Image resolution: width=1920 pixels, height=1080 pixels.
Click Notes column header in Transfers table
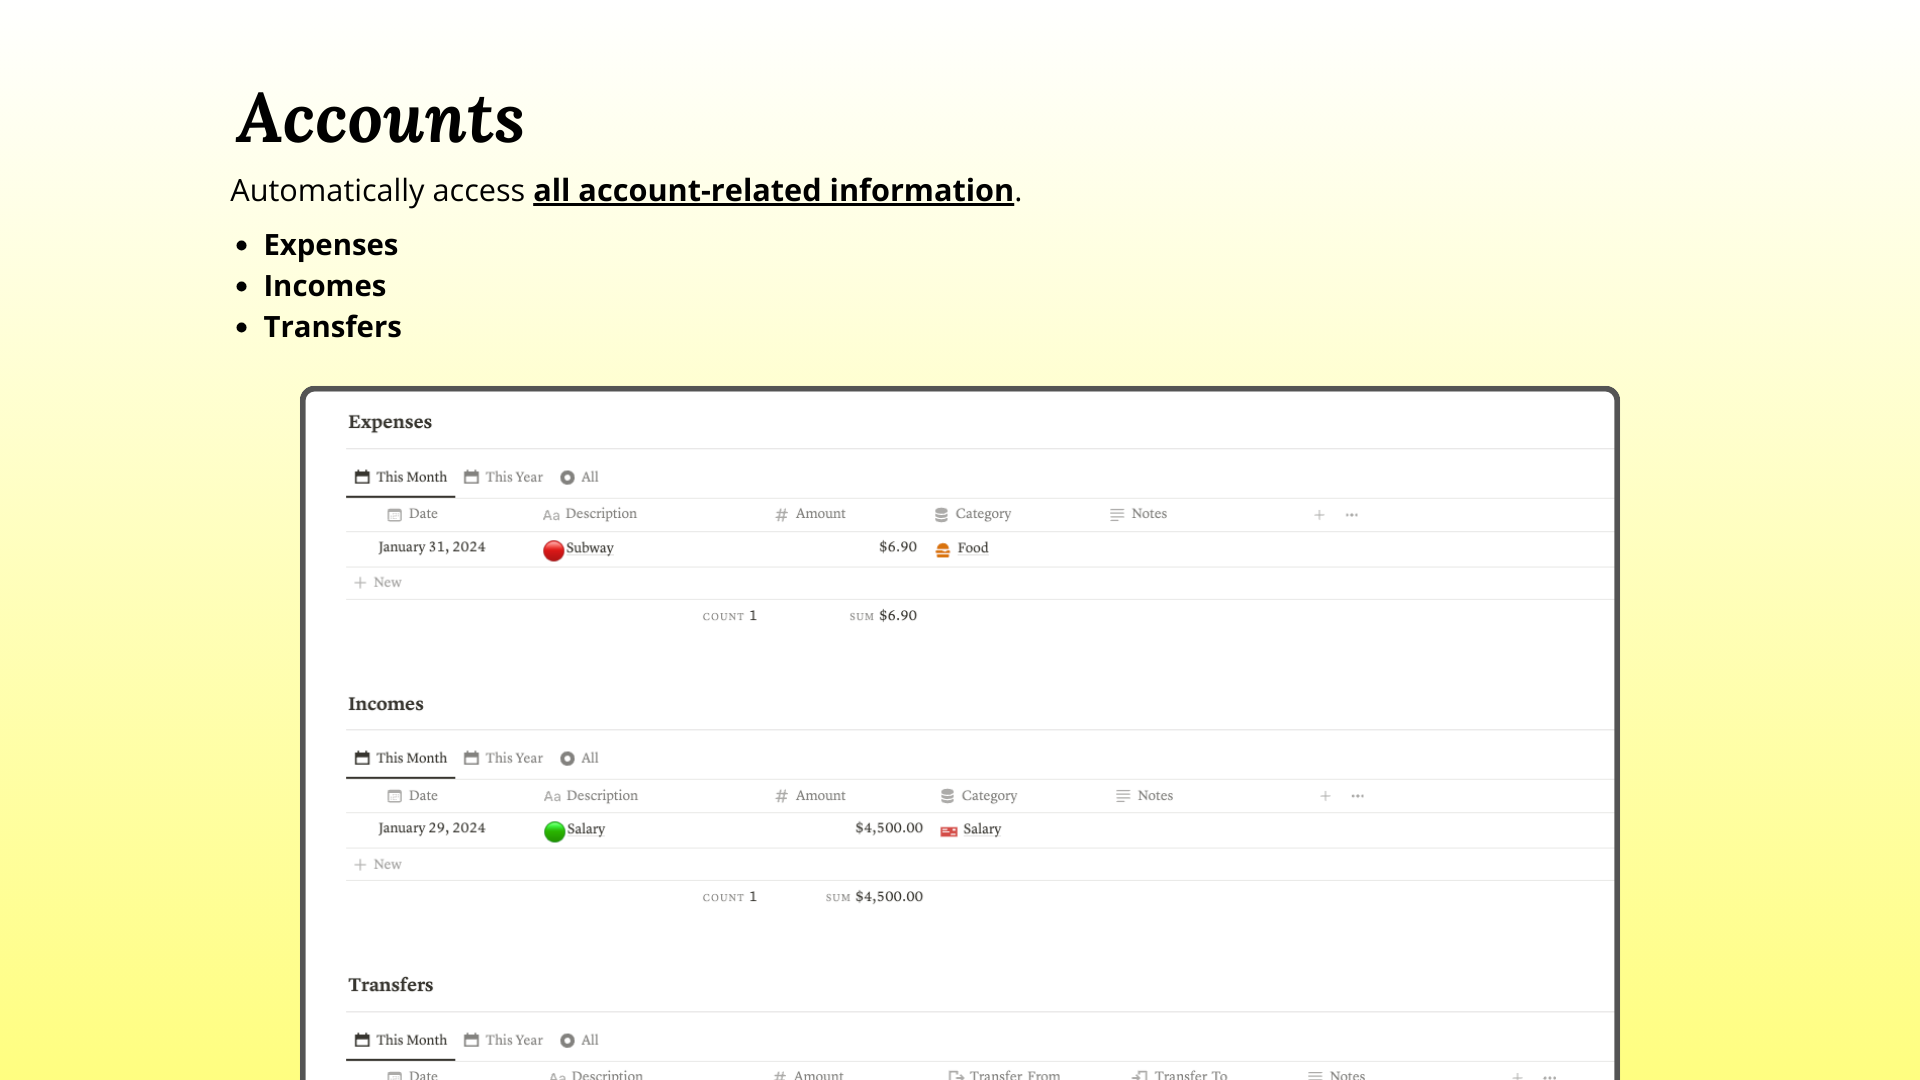click(x=1337, y=1075)
